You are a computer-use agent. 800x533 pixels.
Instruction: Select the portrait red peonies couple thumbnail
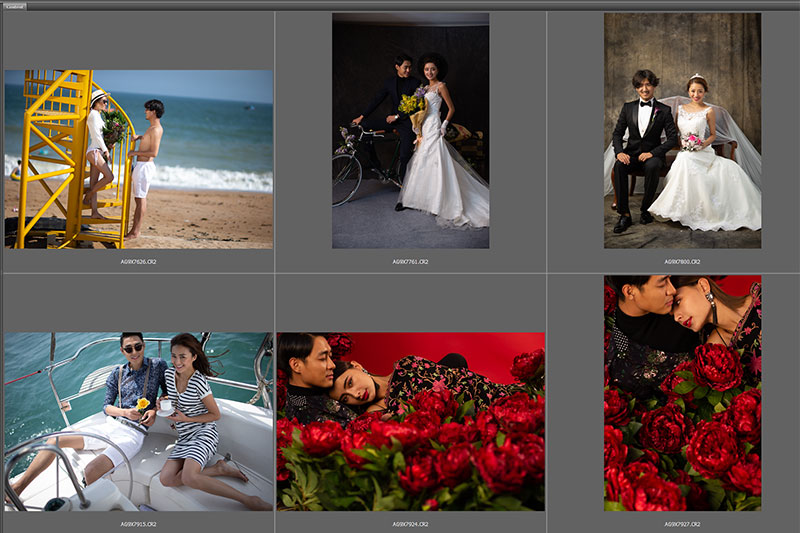tap(683, 393)
